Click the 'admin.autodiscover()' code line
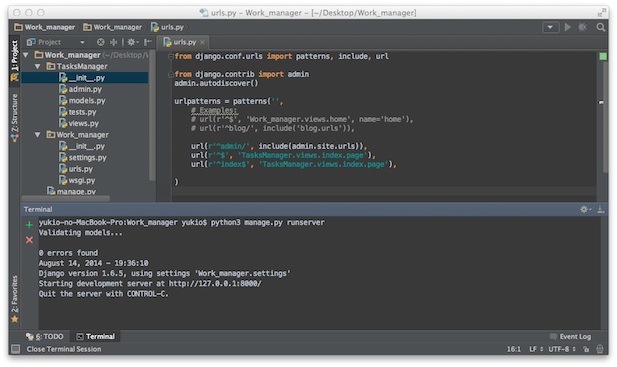Image resolution: width=617 pixels, height=367 pixels. point(216,83)
